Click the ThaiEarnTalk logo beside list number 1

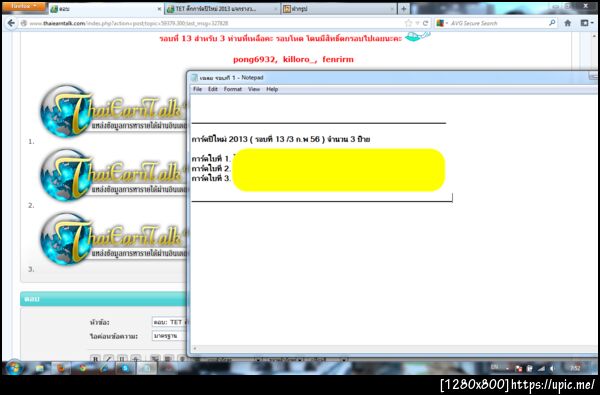coord(114,111)
